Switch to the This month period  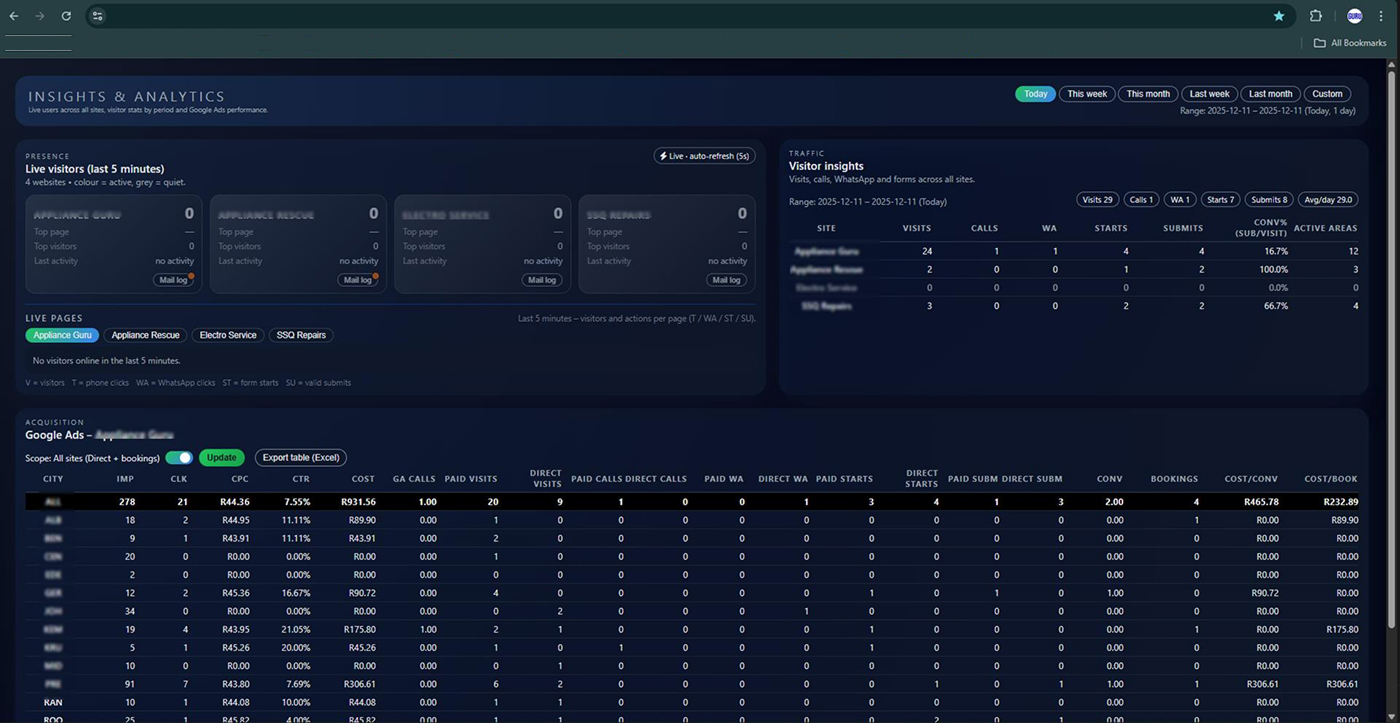(1147, 93)
